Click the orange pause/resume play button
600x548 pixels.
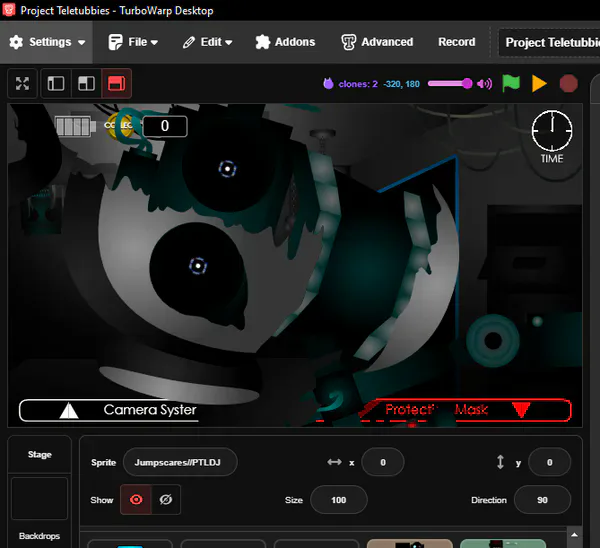point(539,83)
